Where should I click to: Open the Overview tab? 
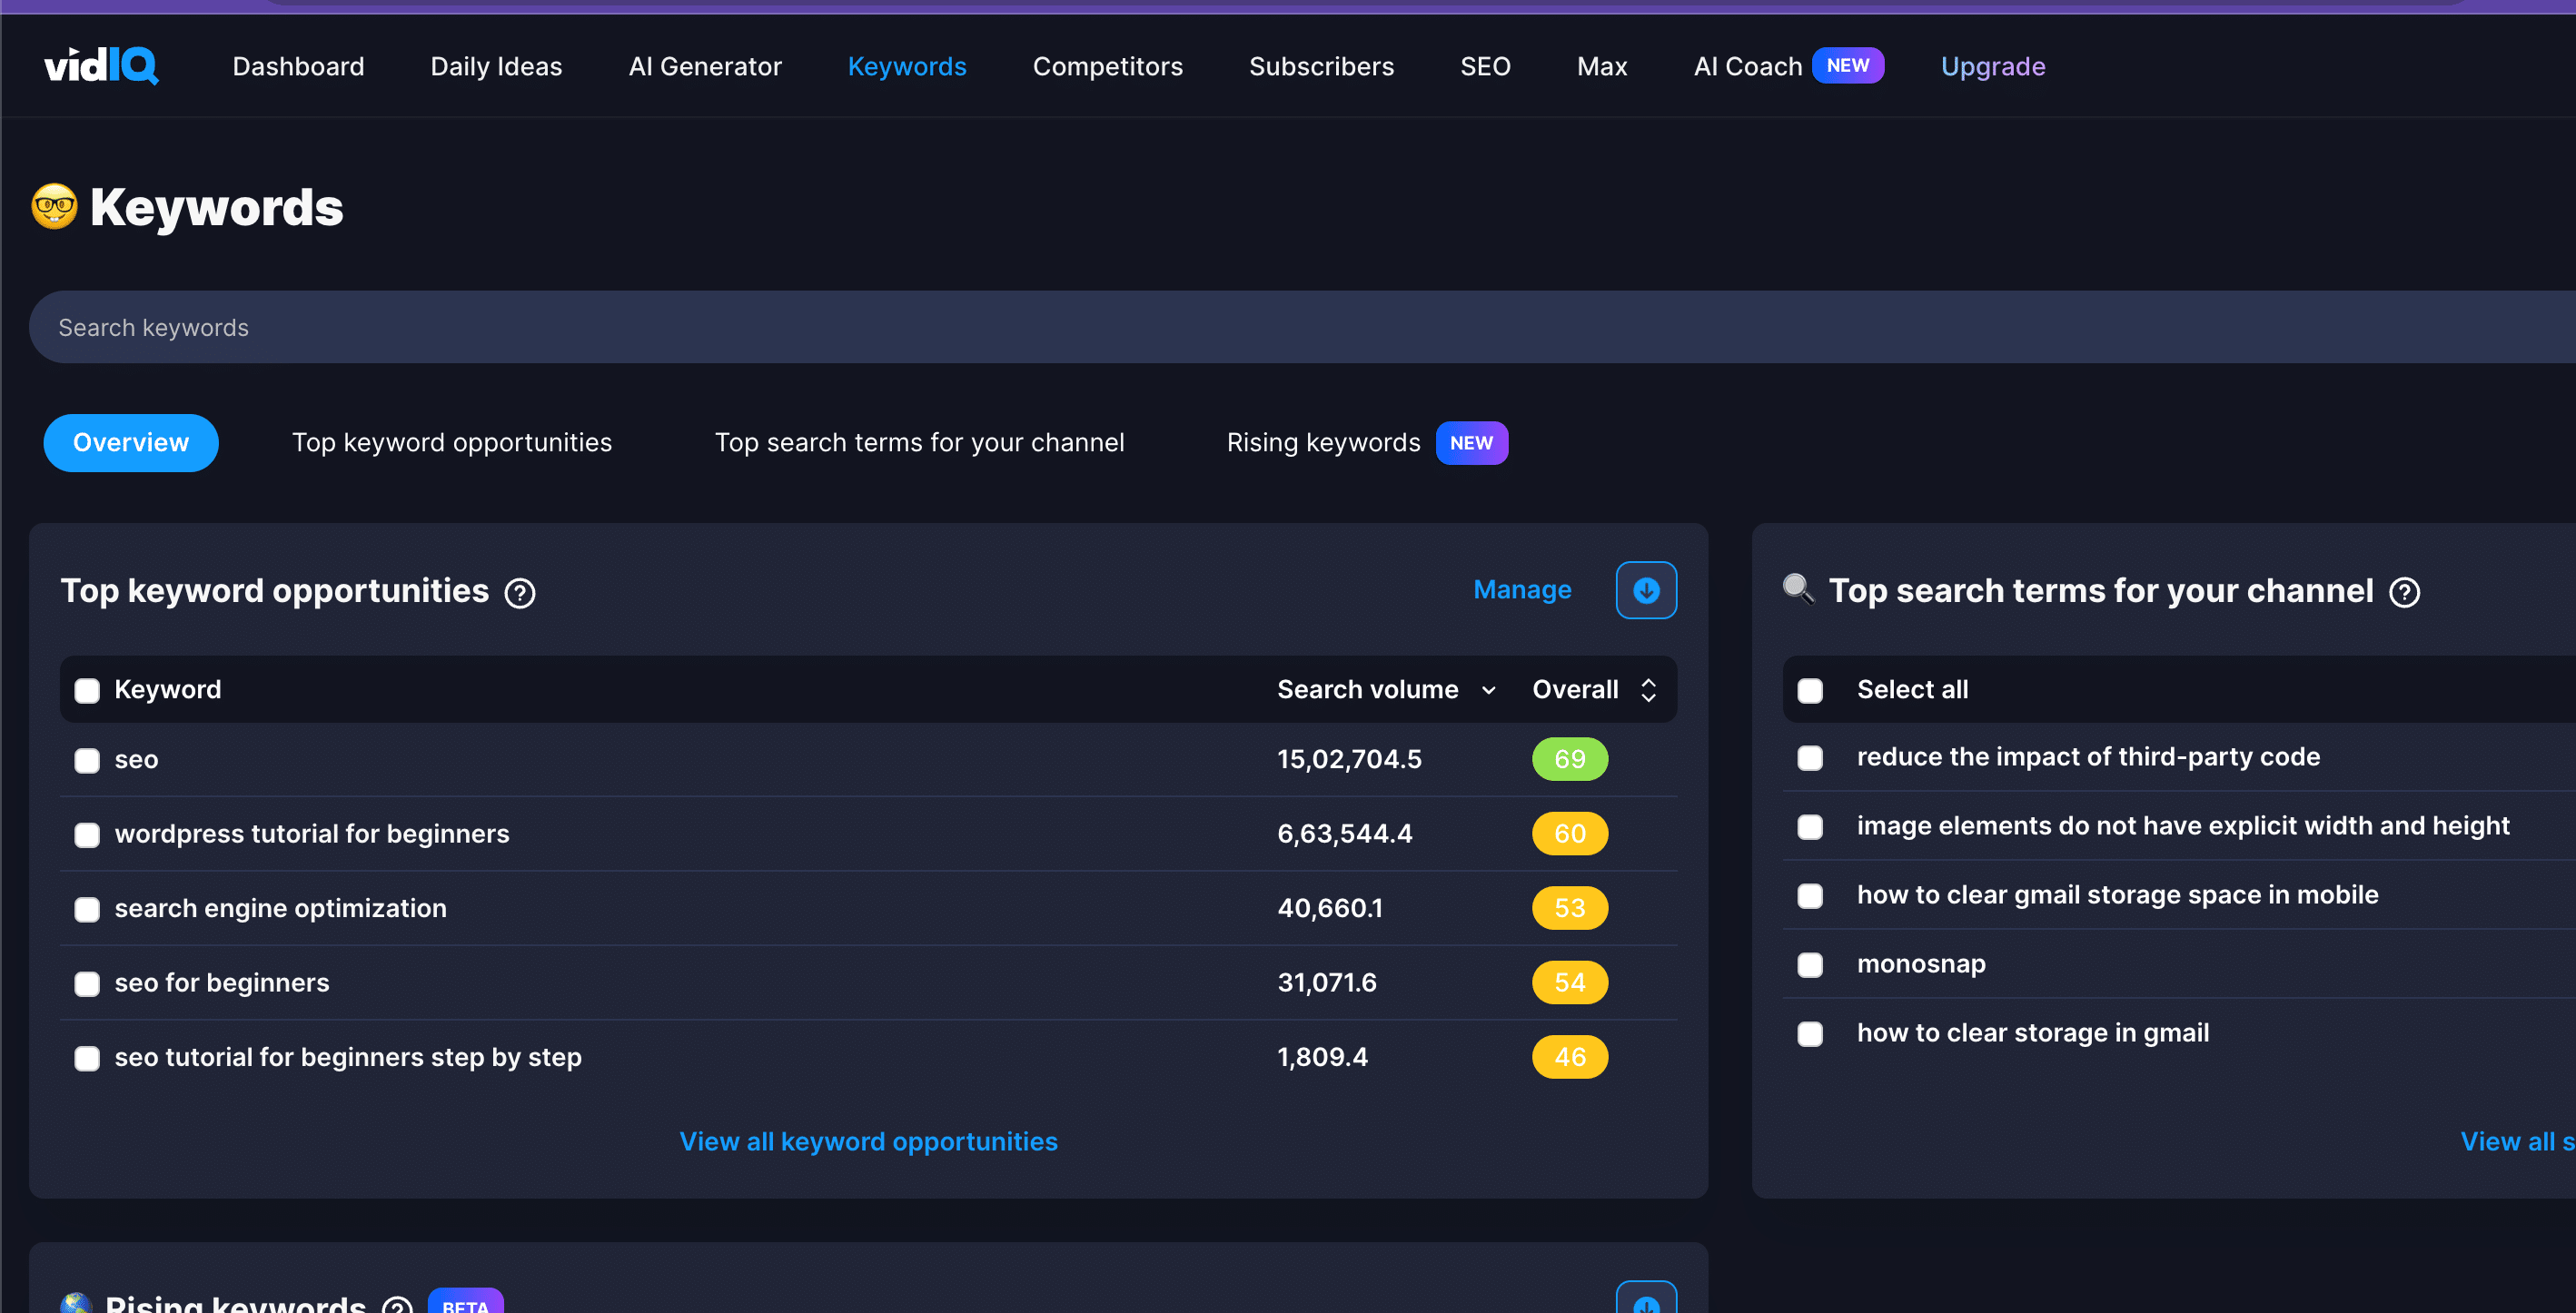click(x=131, y=442)
